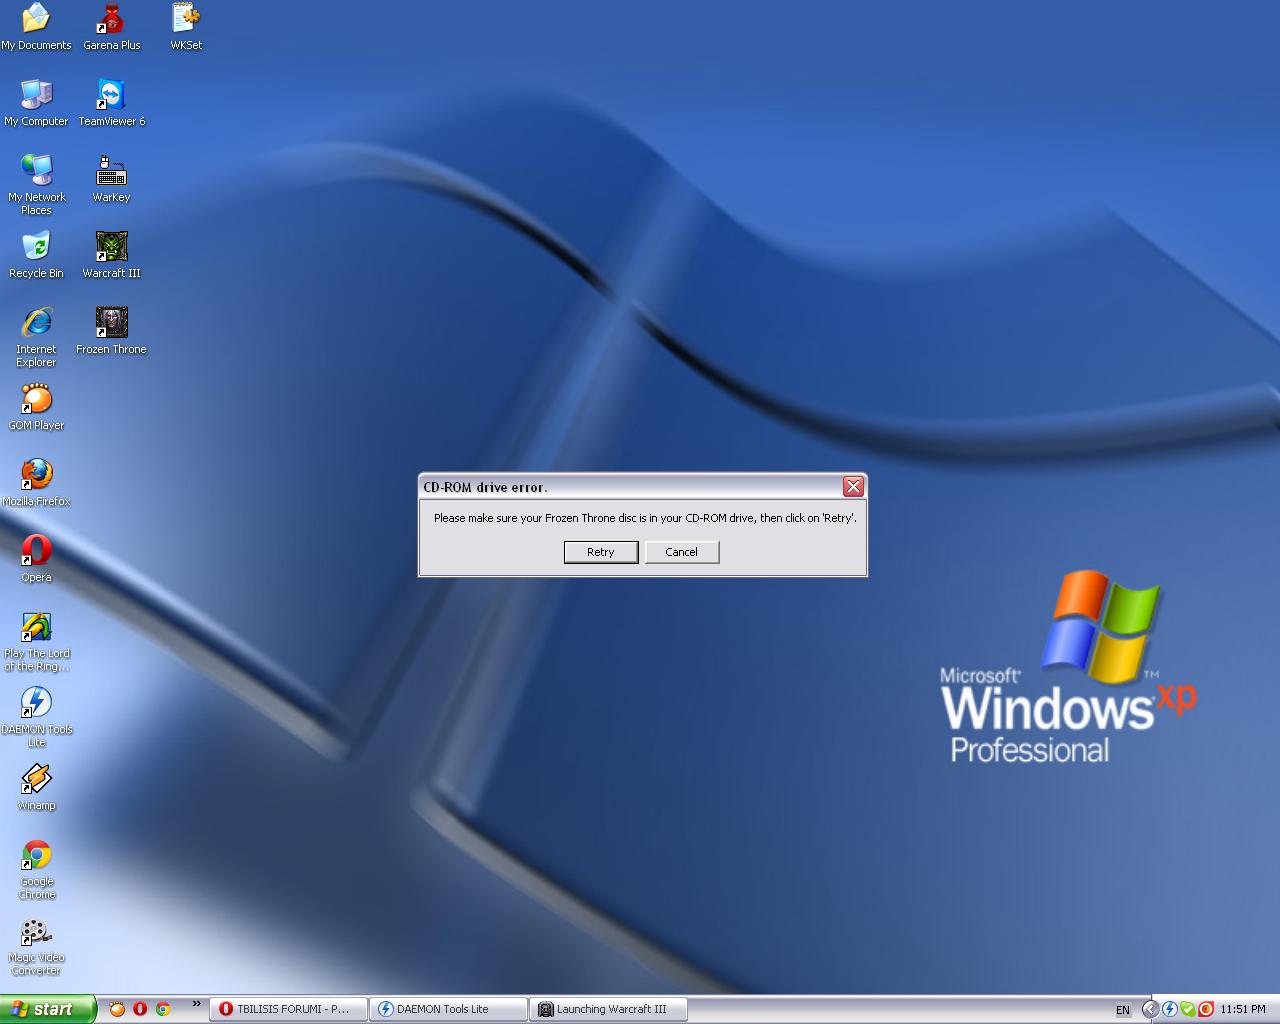This screenshot has width=1280, height=1024.
Task: Open the Windows Start menu
Action: point(48,1009)
